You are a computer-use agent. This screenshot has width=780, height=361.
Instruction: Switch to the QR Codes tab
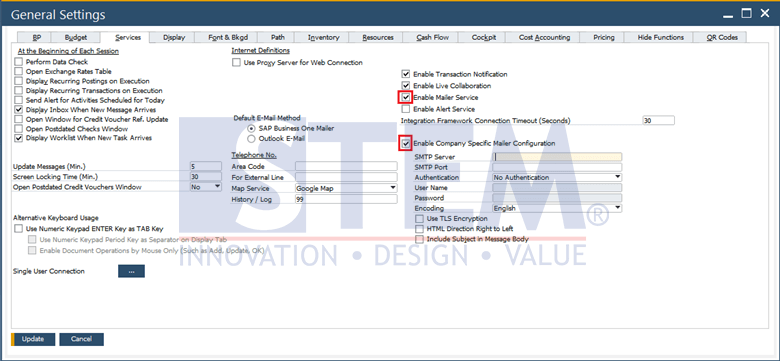(722, 37)
